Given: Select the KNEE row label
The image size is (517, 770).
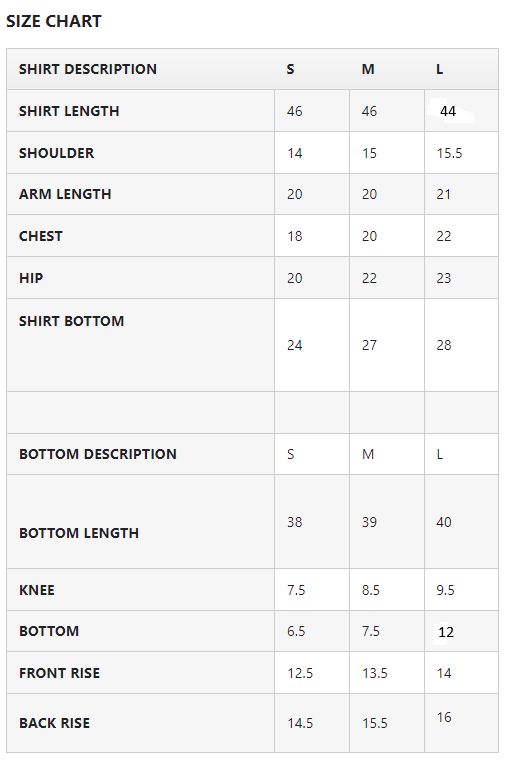Looking at the screenshot, I should (37, 590).
